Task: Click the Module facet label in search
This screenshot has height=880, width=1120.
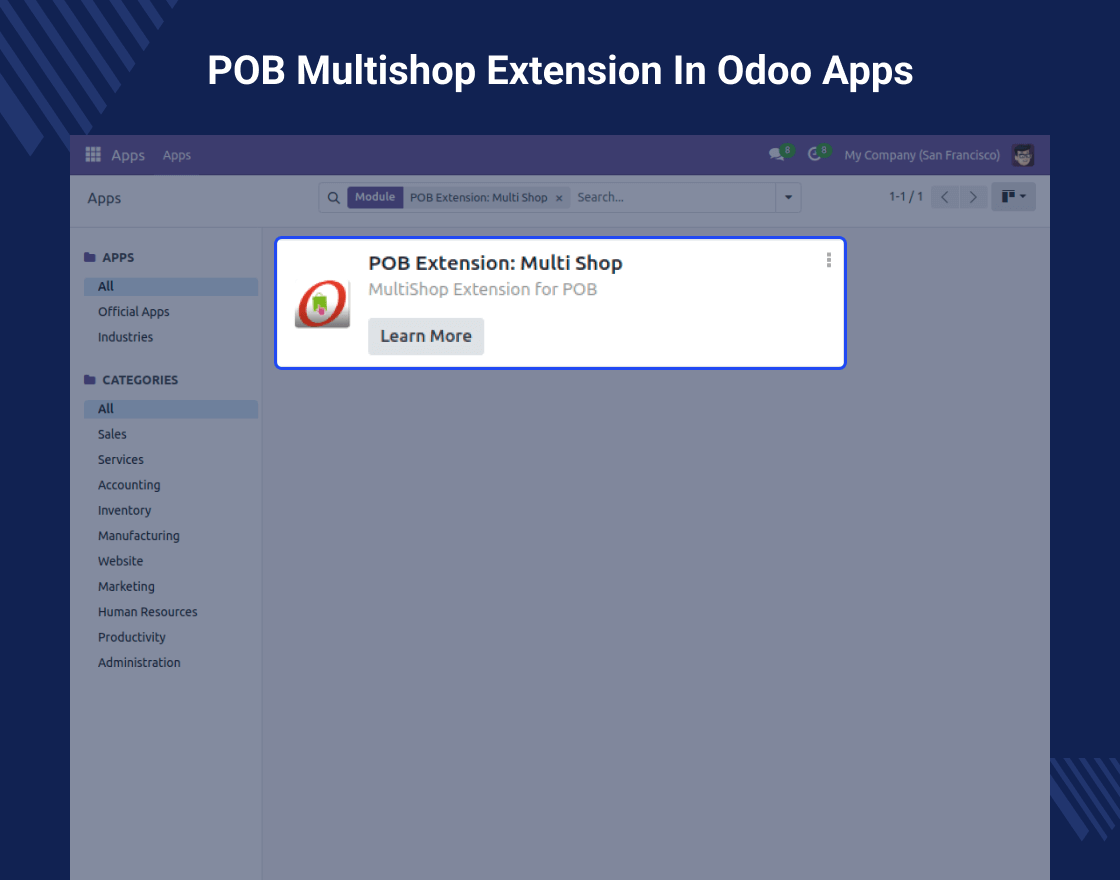Action: (x=375, y=197)
